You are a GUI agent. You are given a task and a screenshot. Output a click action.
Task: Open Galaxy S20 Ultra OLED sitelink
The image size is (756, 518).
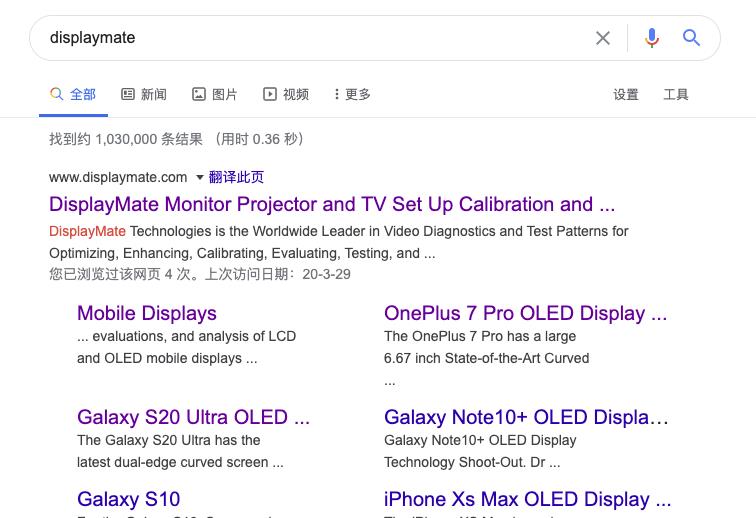pos(193,417)
